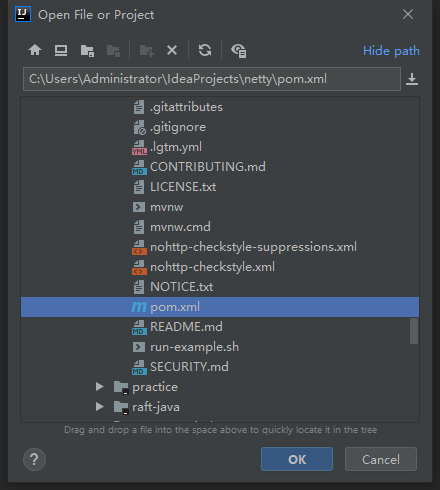Viewport: 440px width, 490px height.
Task: Jump to the Desktop directory icon
Action: click(61, 51)
